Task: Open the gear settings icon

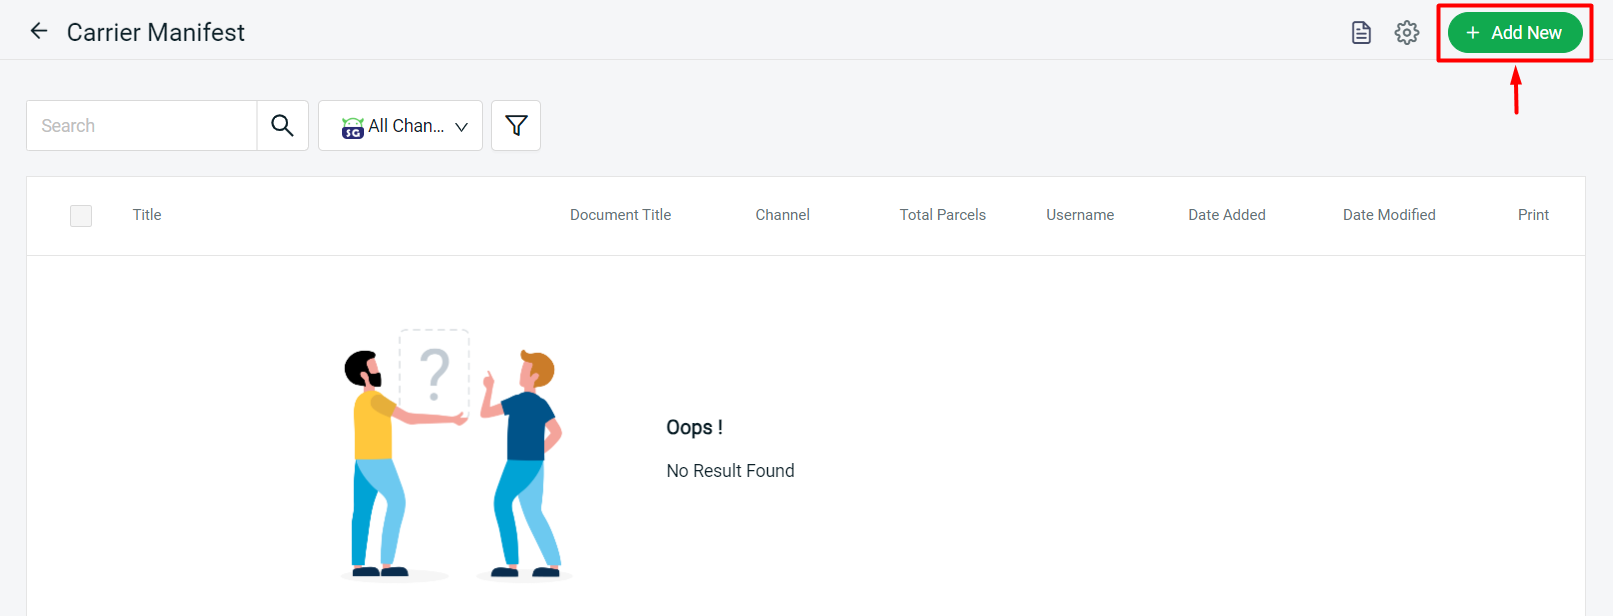Action: click(1407, 33)
